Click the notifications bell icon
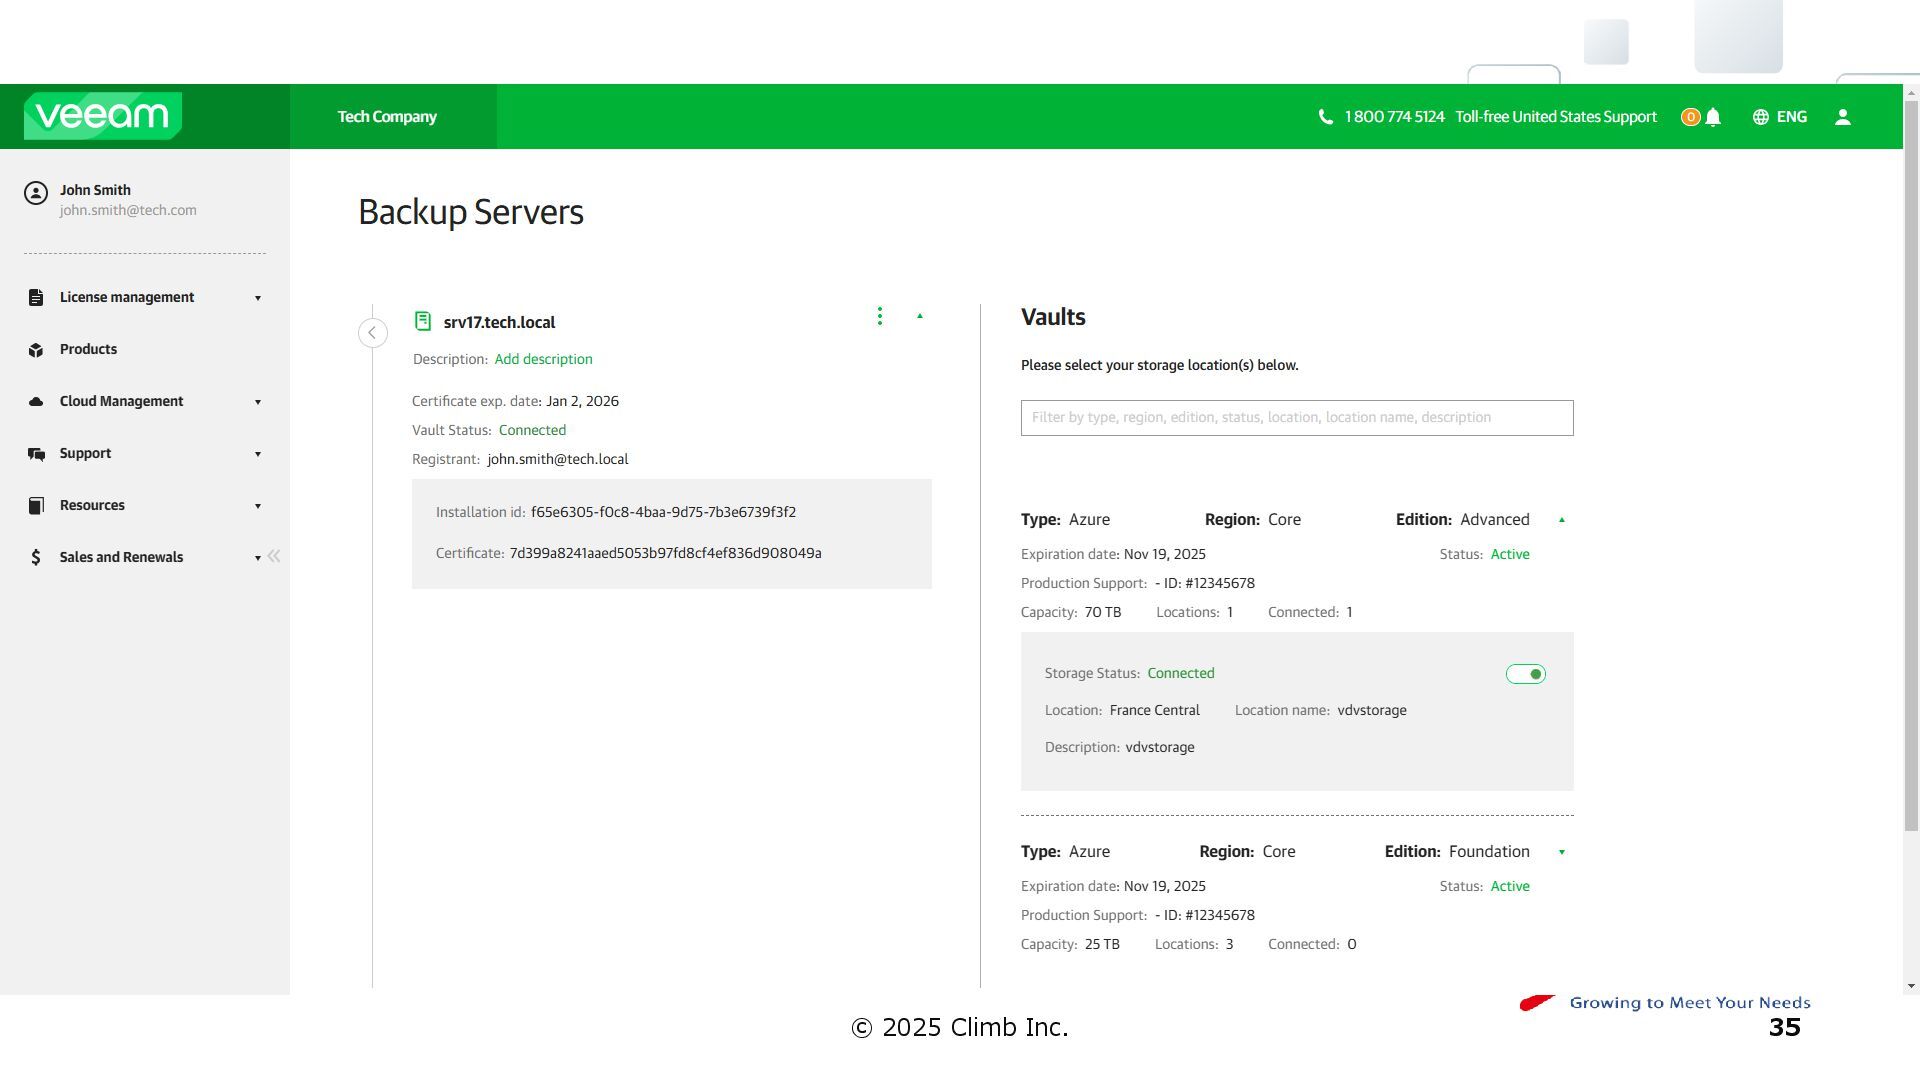The image size is (1920, 1080). [1713, 117]
